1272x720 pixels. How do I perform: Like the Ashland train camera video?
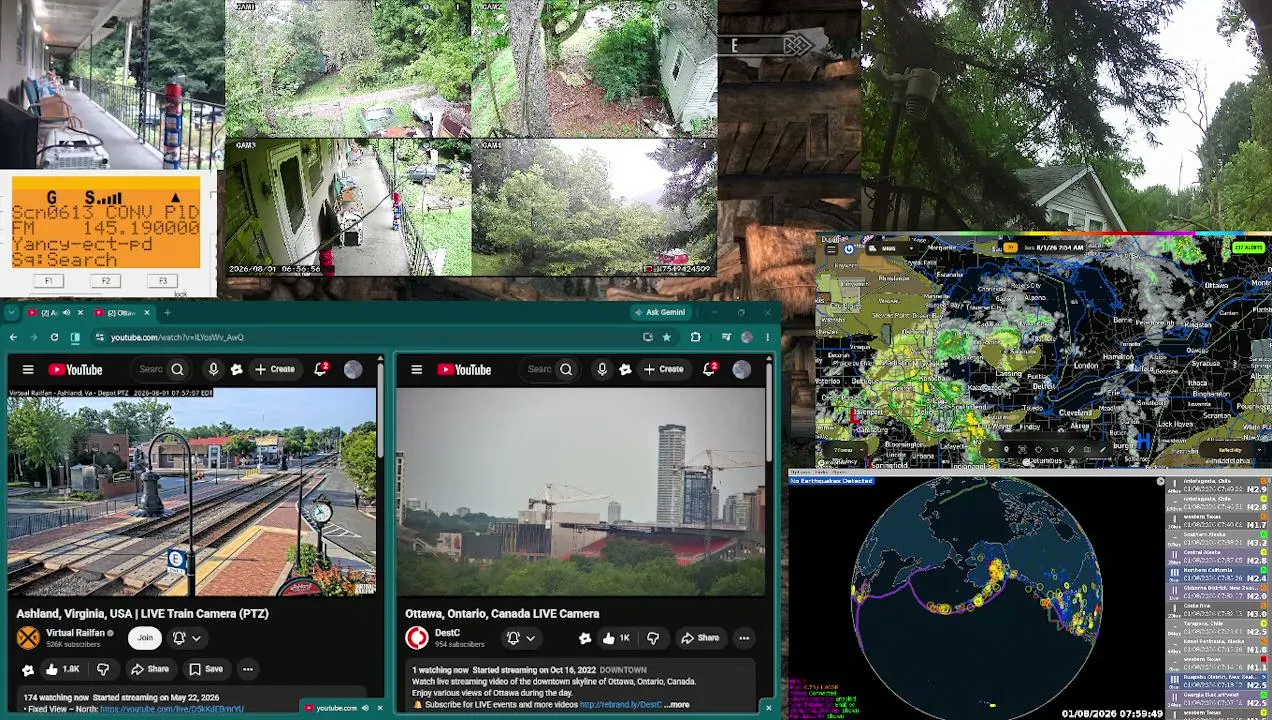62,669
